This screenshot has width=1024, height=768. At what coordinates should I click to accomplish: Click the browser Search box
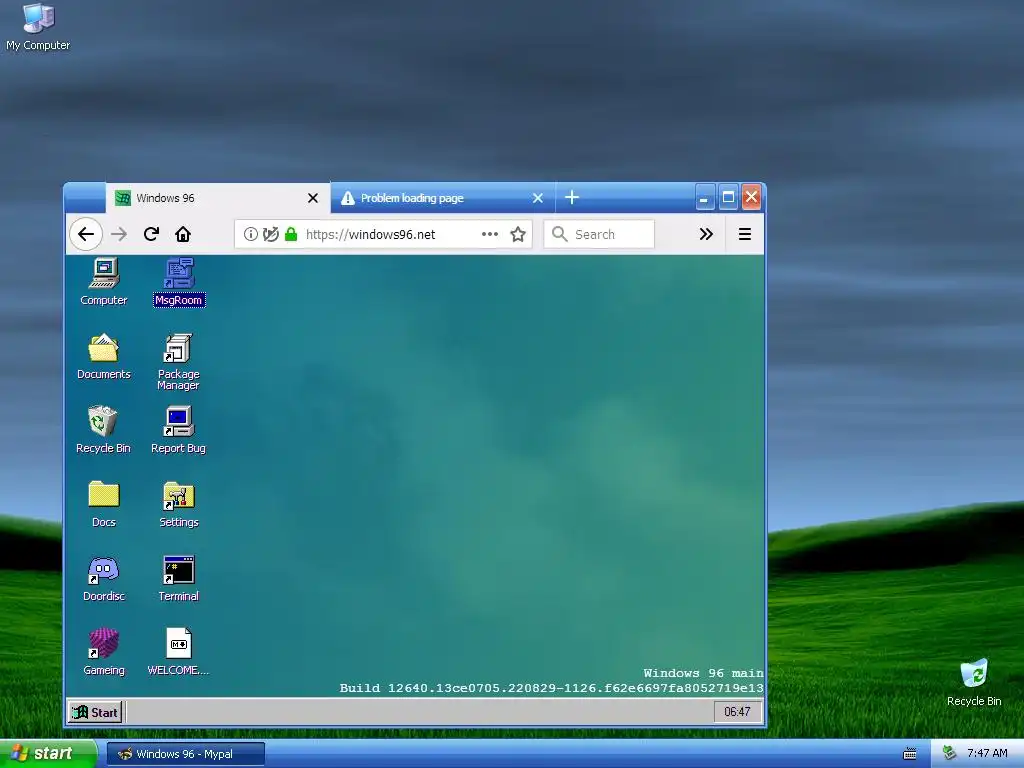point(599,234)
